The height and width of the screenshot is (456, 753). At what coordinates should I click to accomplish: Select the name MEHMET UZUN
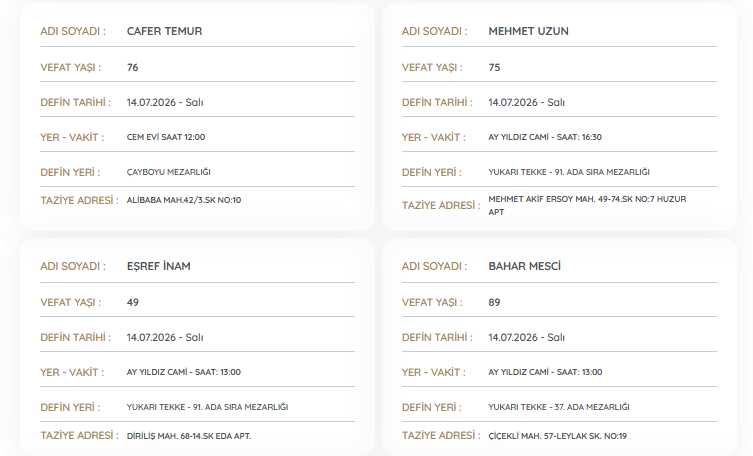[x=528, y=31]
